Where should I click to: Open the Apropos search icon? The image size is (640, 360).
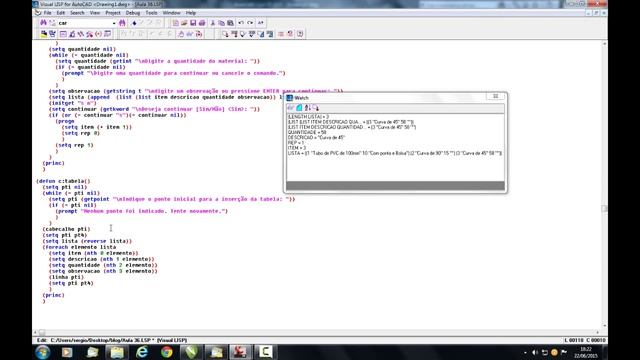coord(98,34)
